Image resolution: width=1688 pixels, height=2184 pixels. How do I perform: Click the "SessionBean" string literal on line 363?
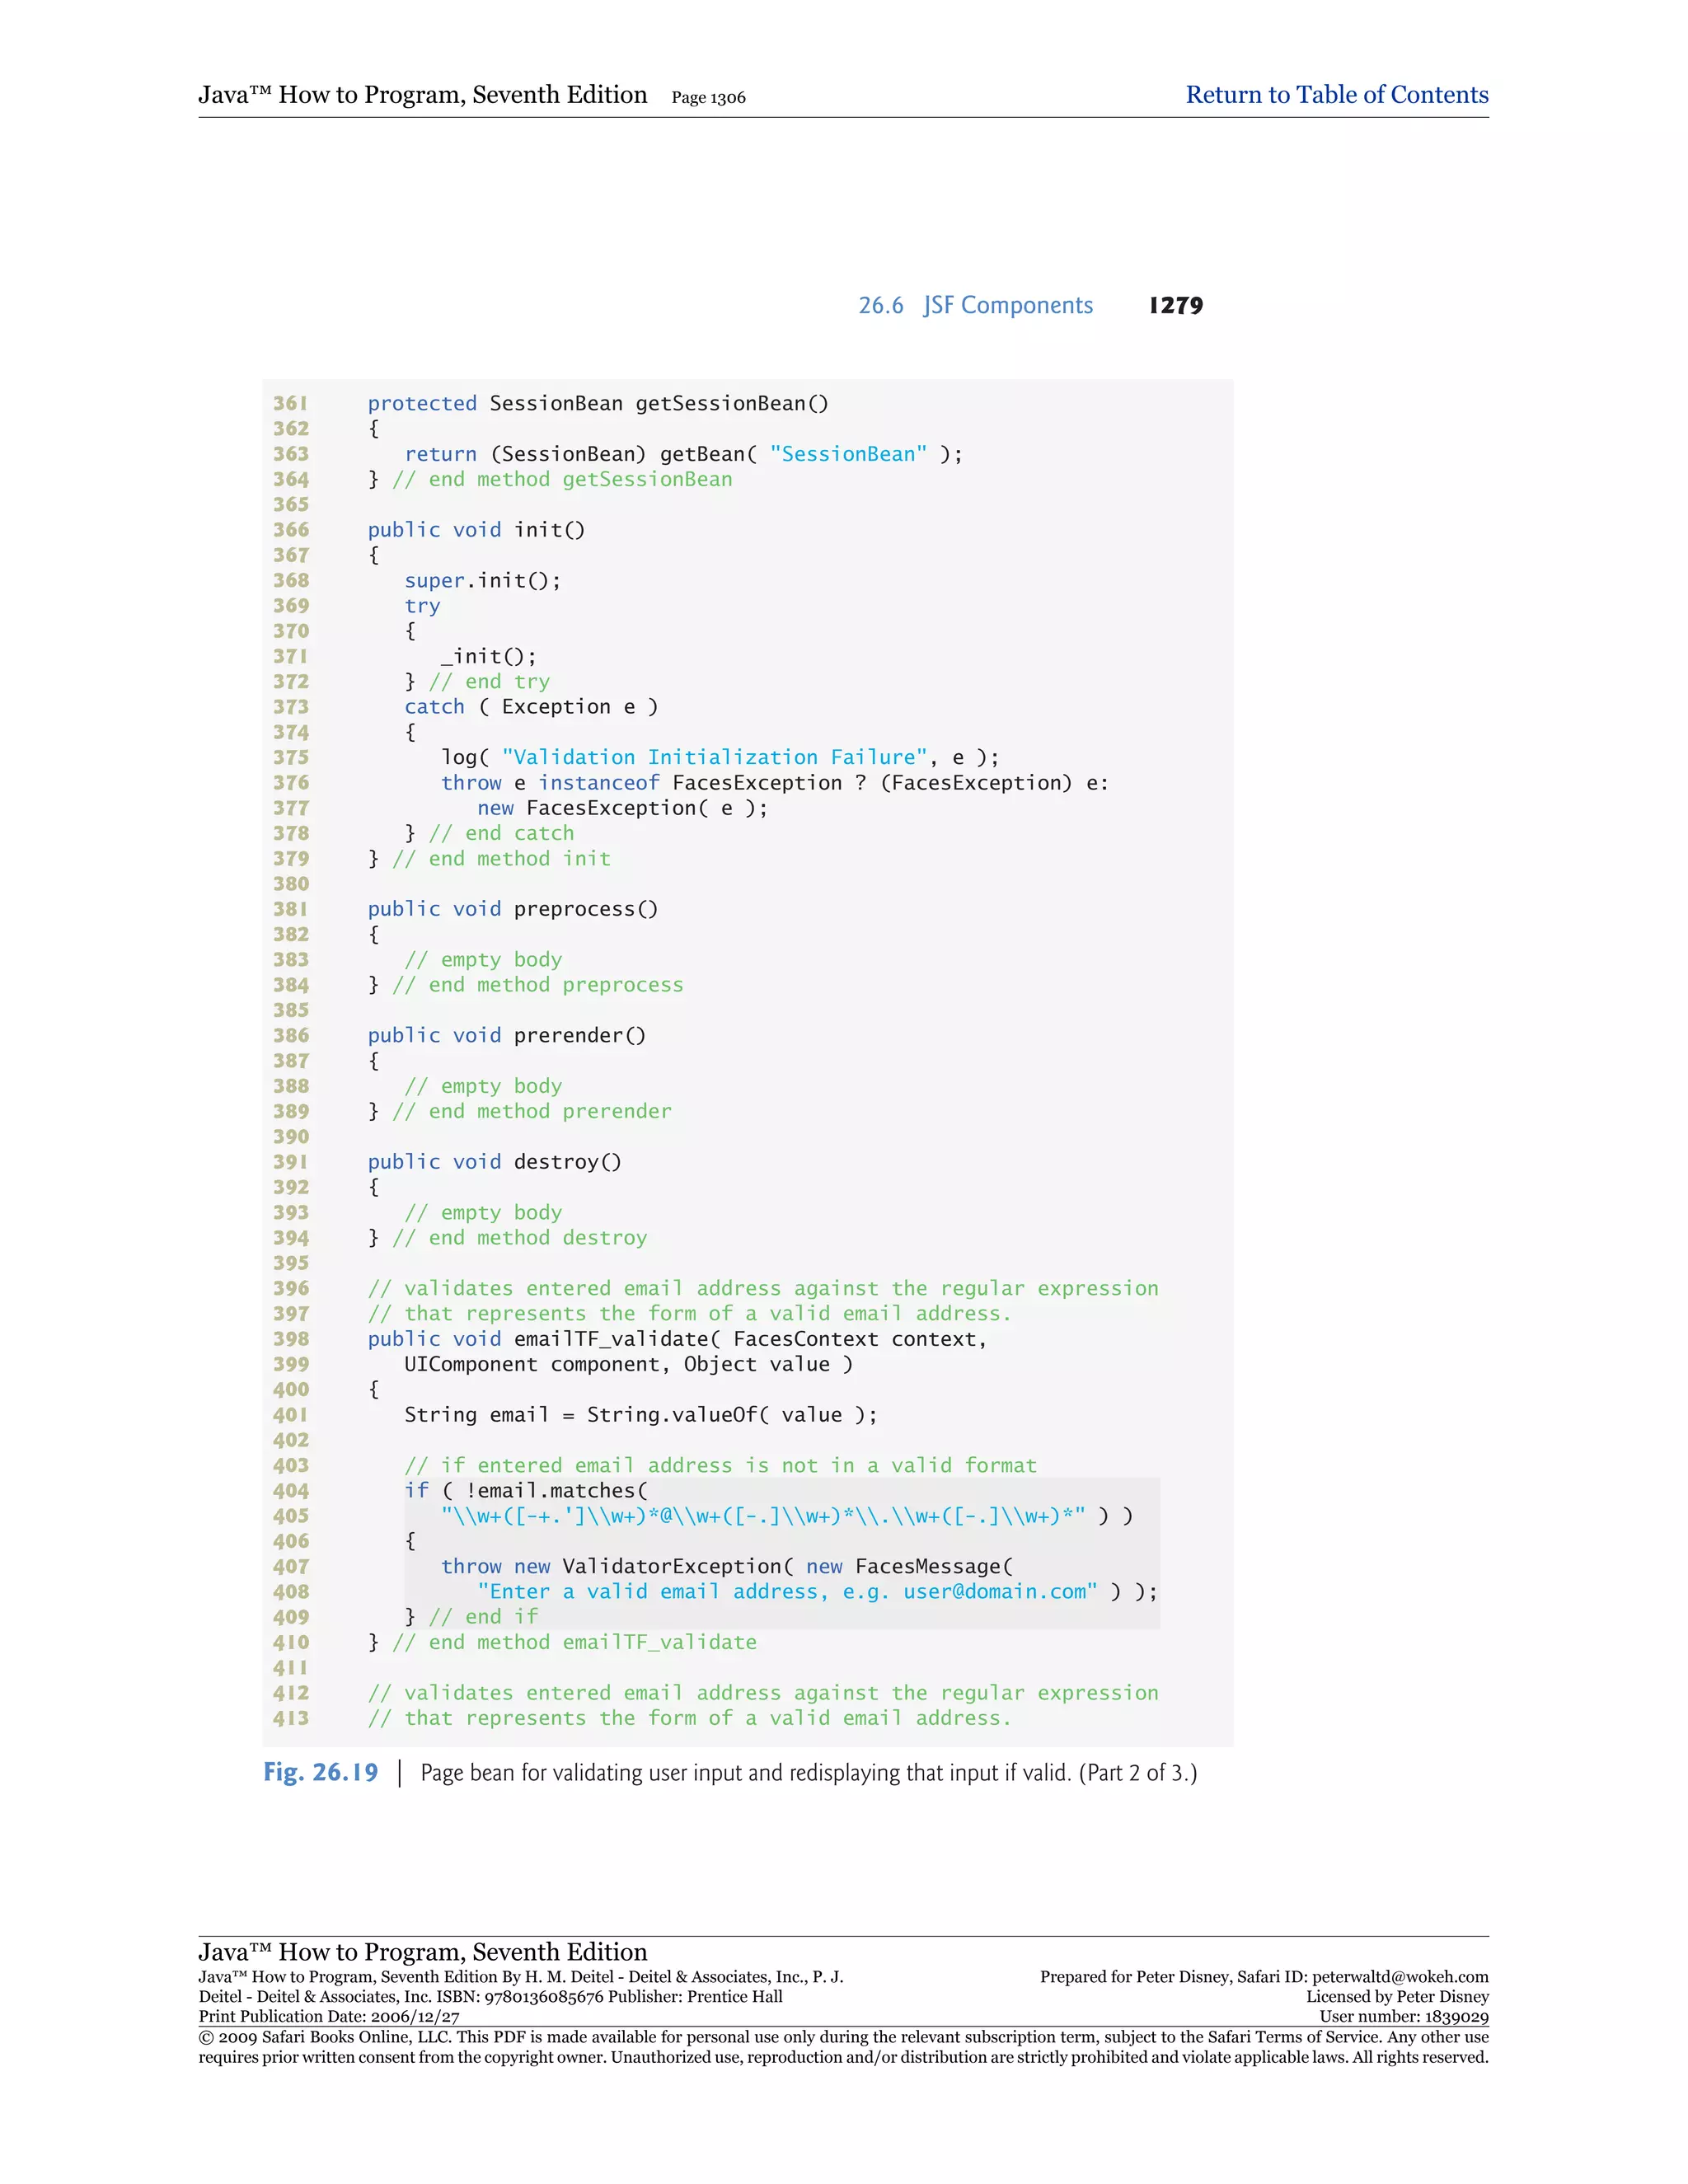(848, 454)
